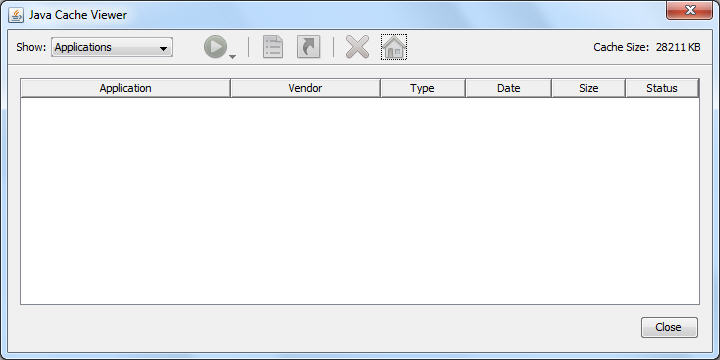Sort by the Date column header
This screenshot has height=360, width=720.
tap(508, 88)
